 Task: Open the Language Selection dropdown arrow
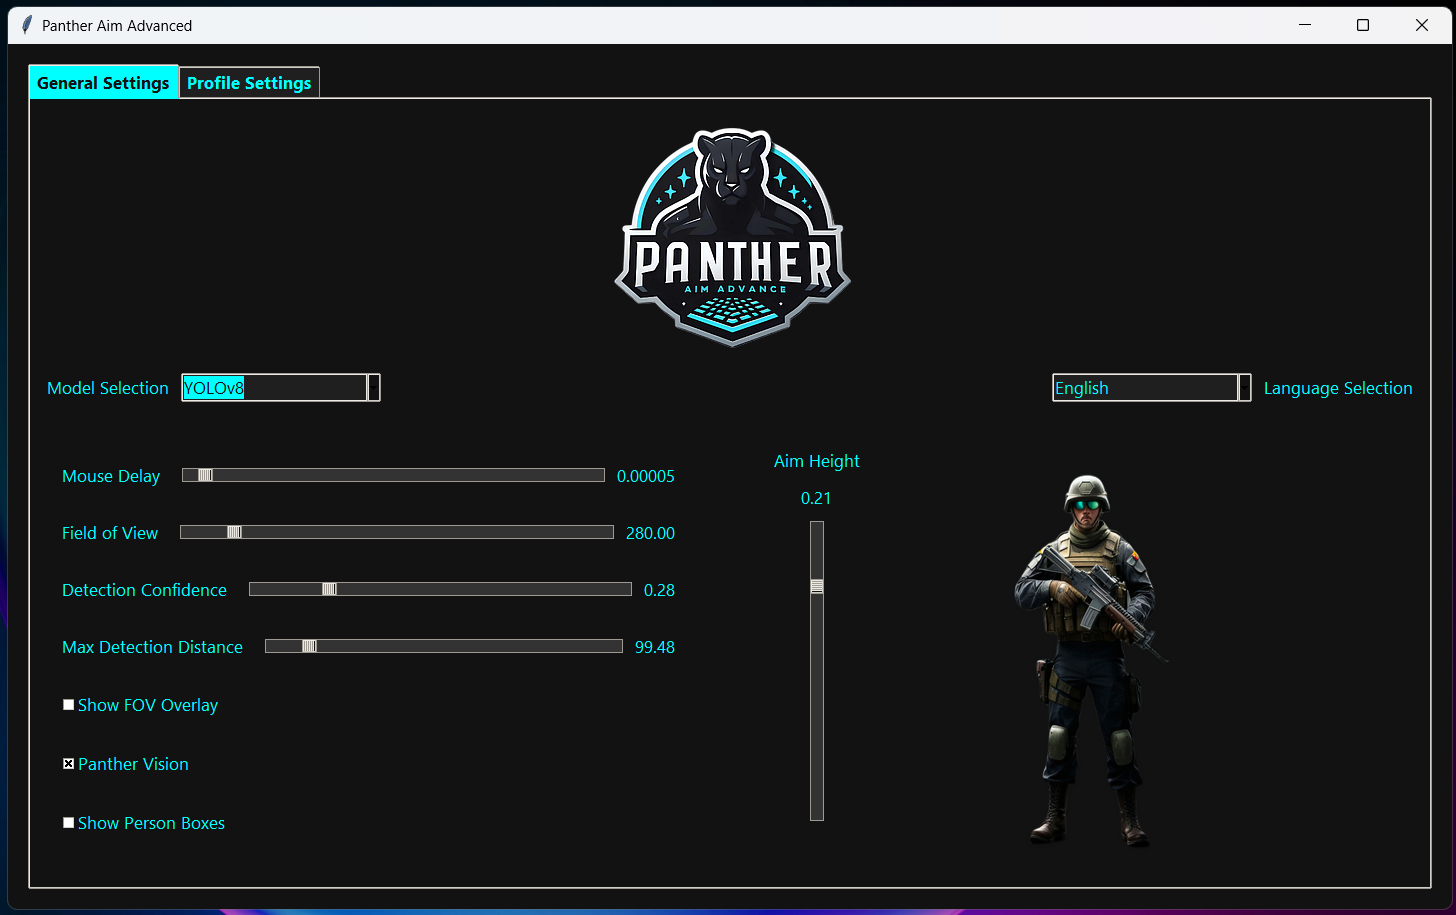coord(1245,388)
